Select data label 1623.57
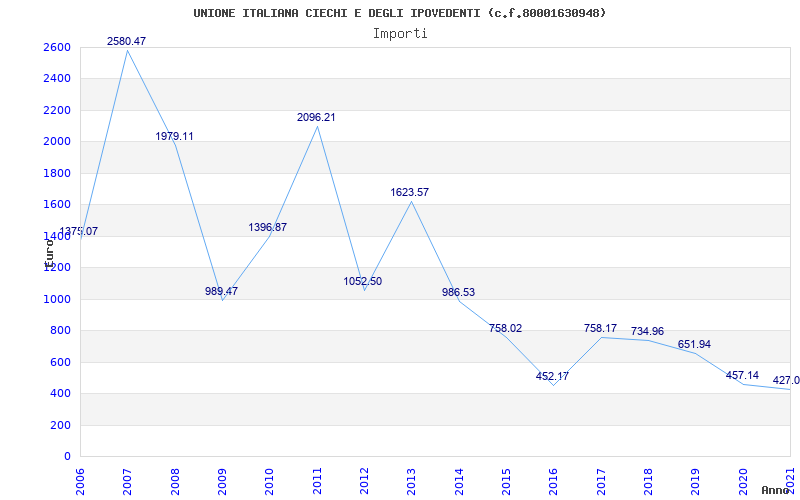The image size is (800, 500). (410, 192)
